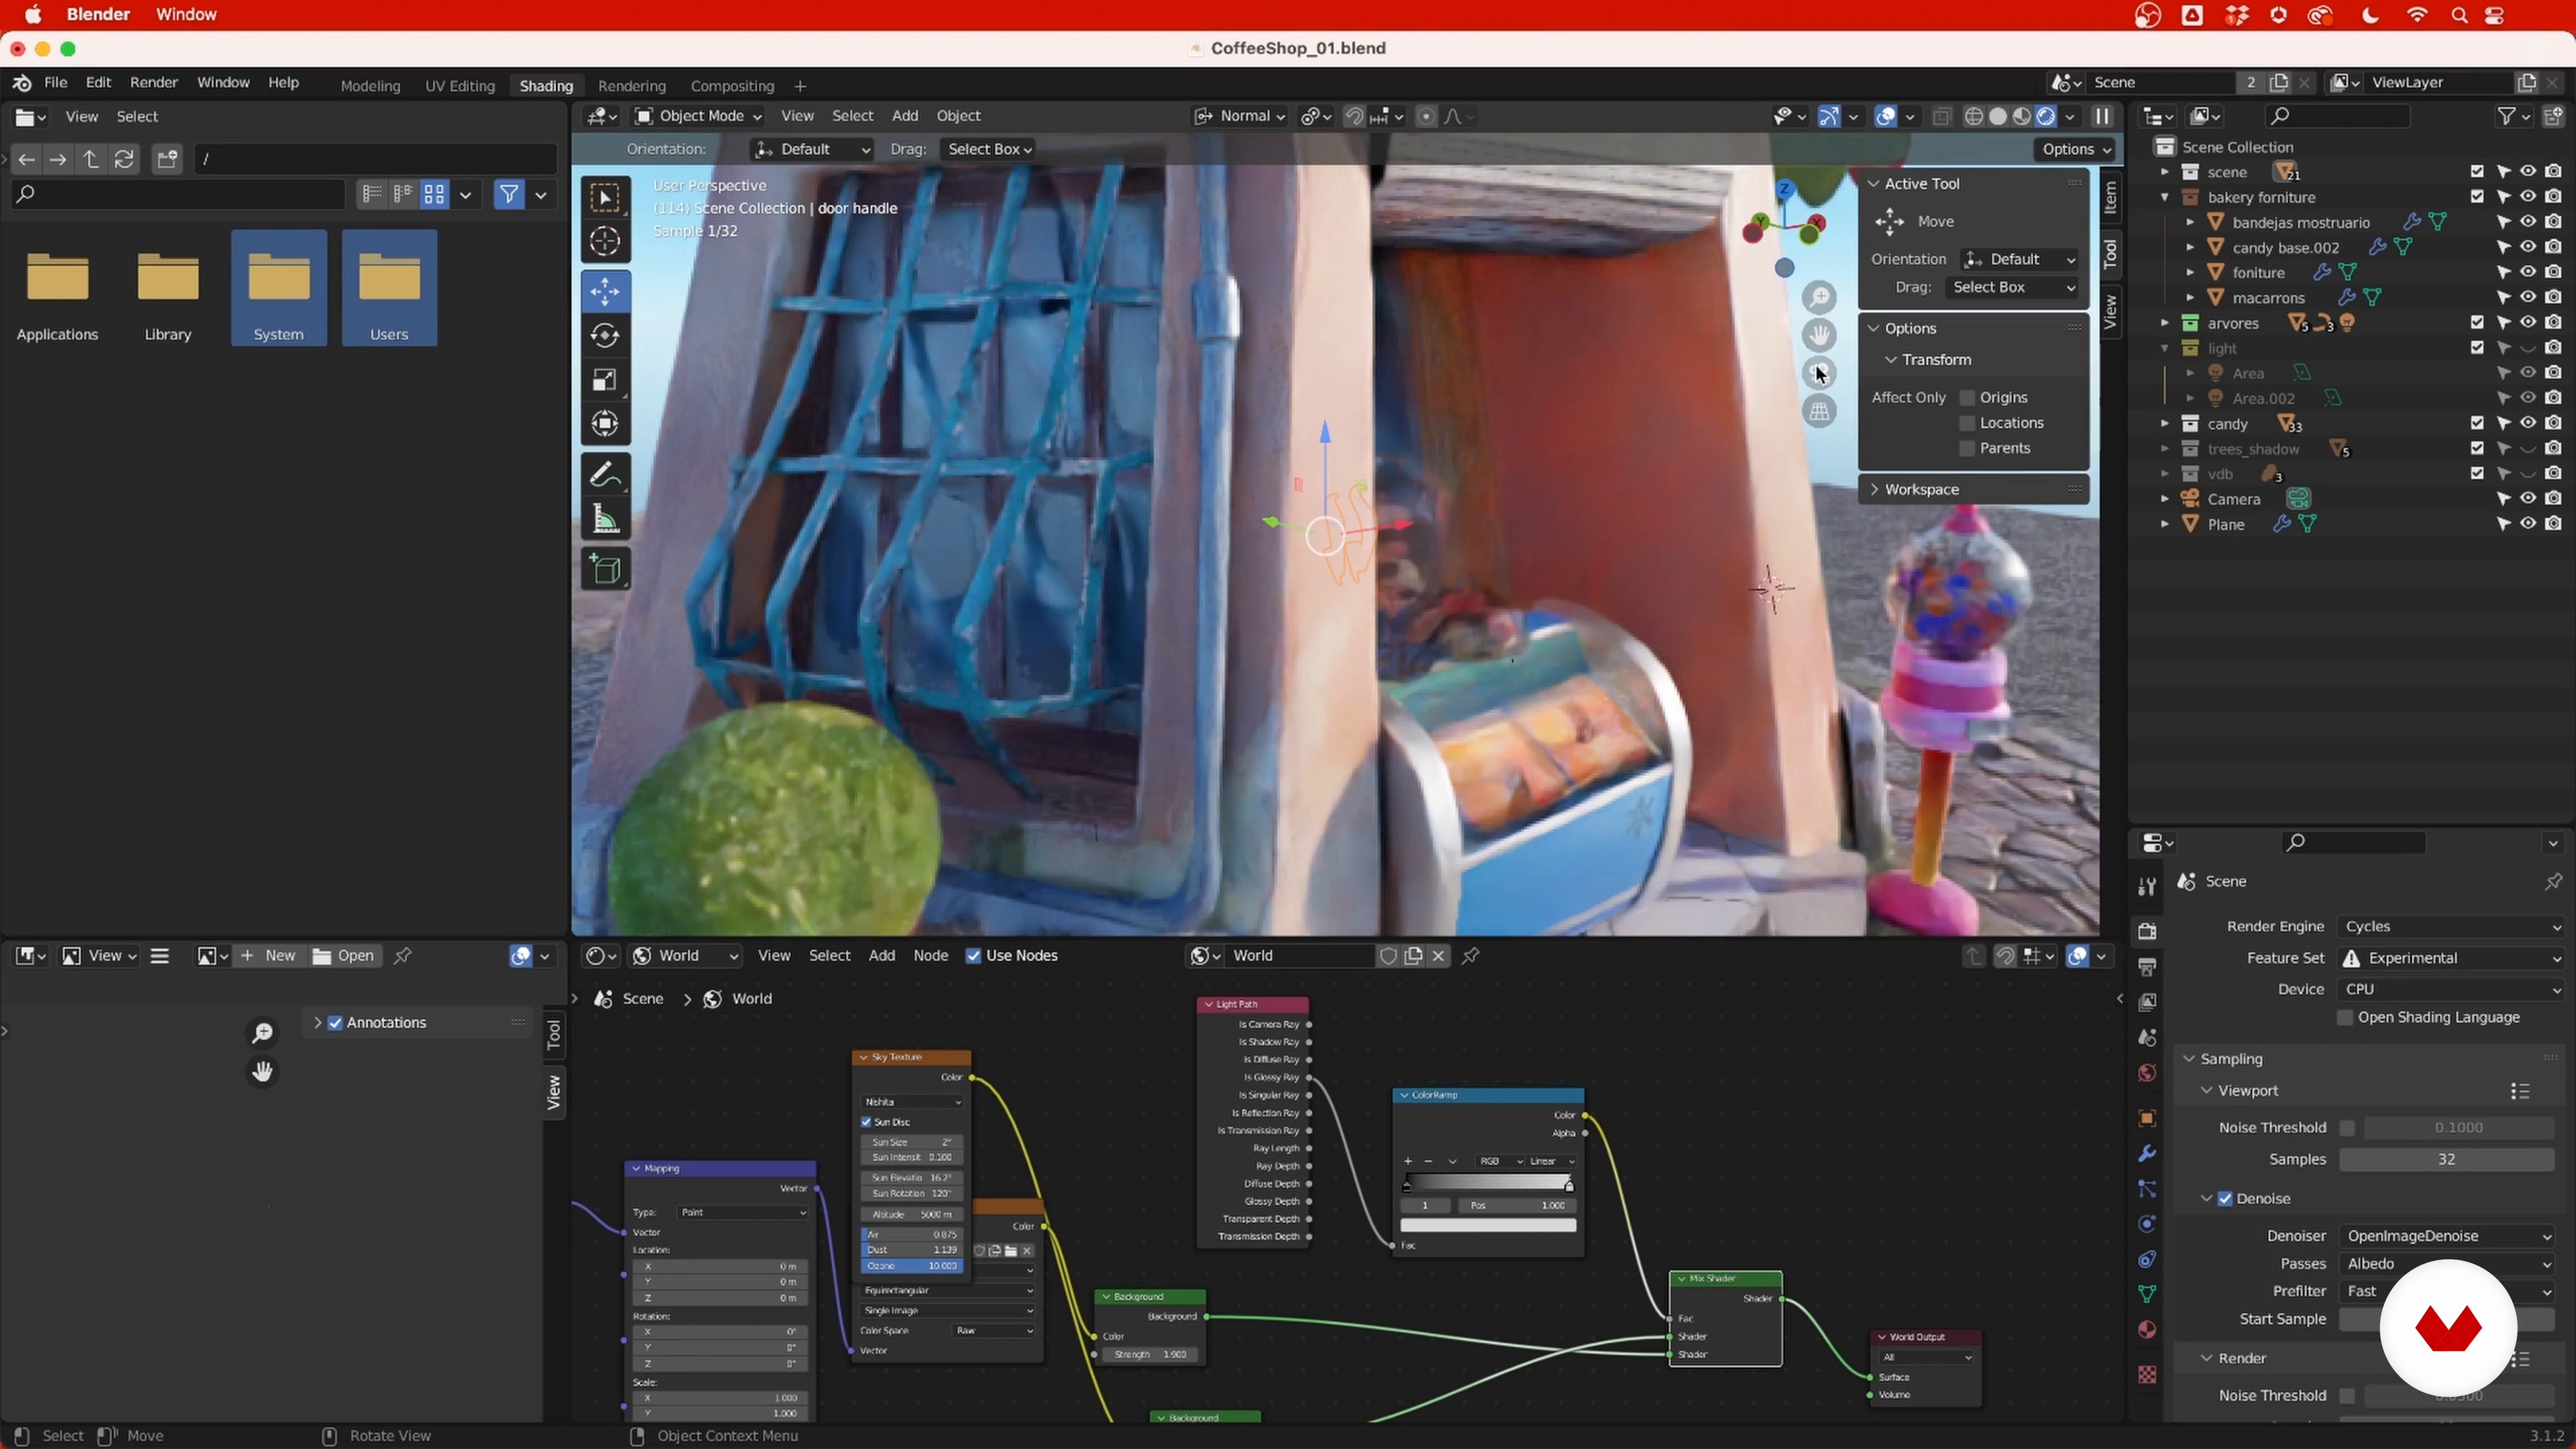Toggle Use Nodes checkbox in node editor
This screenshot has width=2576, height=1449.
coord(973,956)
